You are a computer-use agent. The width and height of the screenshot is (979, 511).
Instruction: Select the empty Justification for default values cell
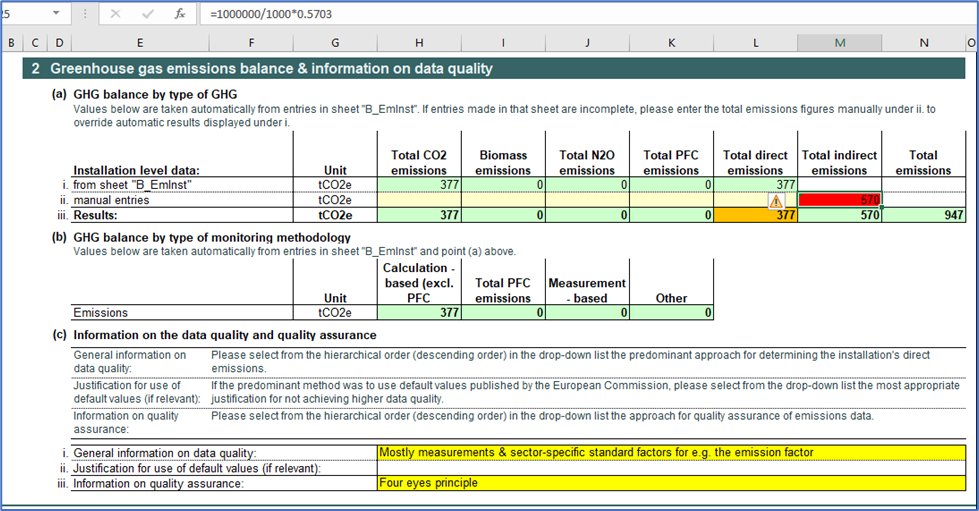click(671, 468)
